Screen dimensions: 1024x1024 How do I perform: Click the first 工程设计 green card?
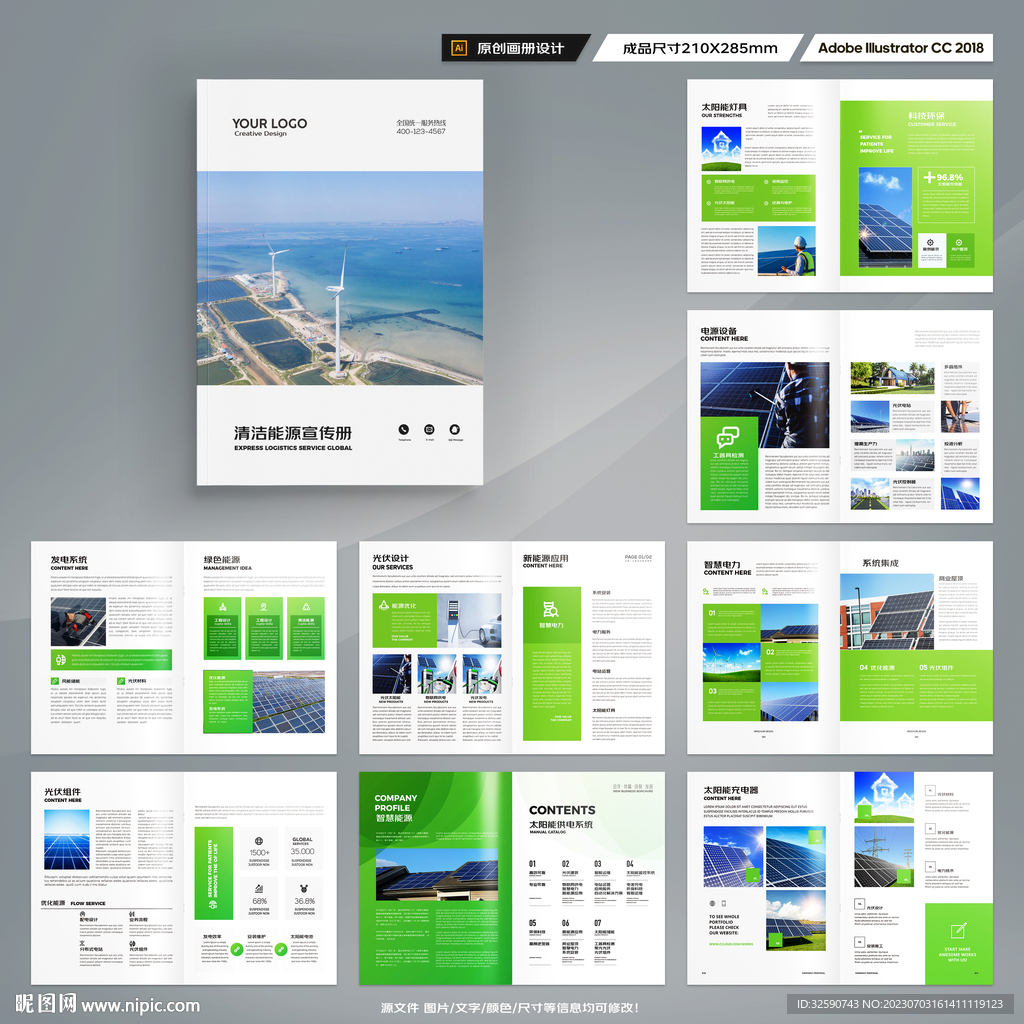tap(222, 628)
